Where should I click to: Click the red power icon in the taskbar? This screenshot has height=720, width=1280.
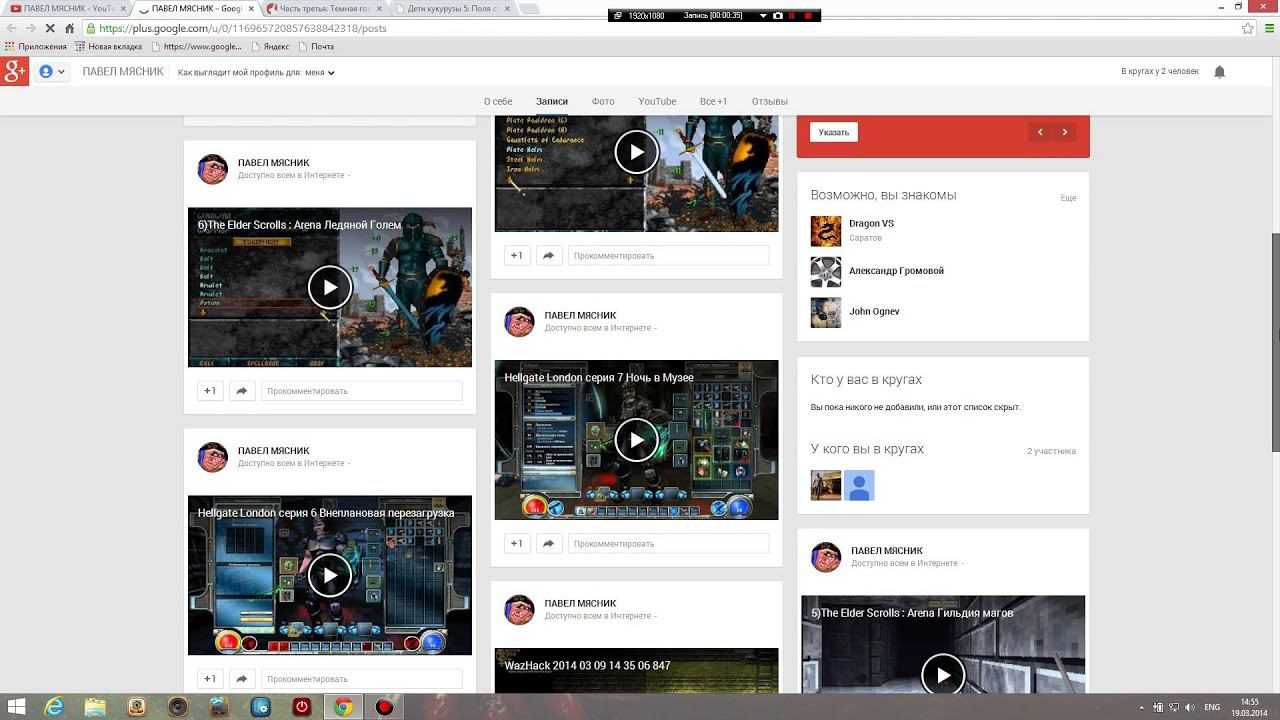coord(302,707)
